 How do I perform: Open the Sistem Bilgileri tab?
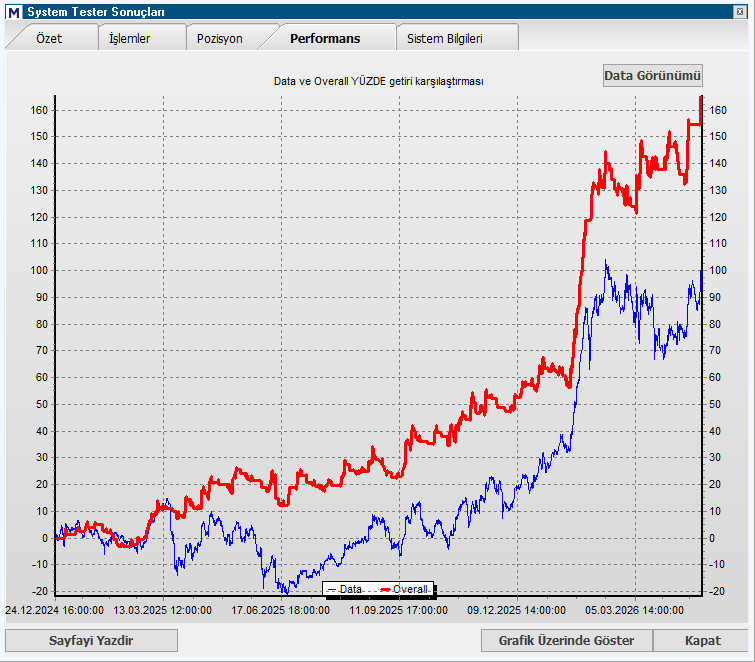(x=444, y=39)
